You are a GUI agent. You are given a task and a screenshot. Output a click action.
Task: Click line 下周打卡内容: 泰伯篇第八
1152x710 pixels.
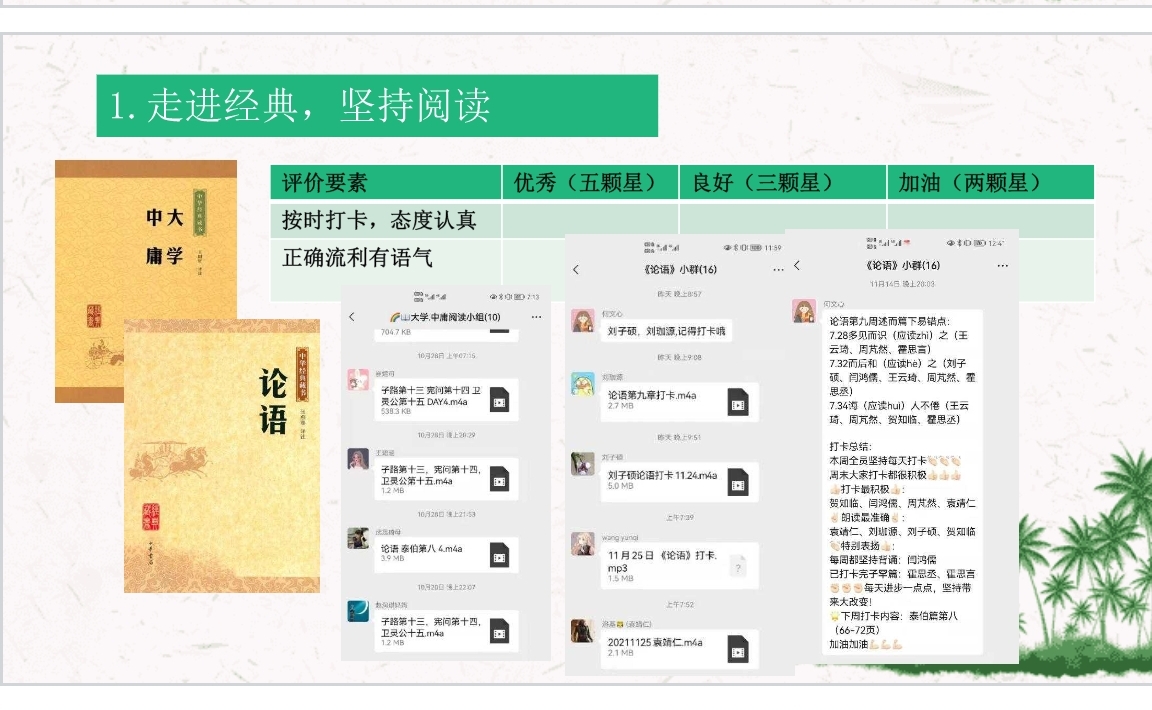click(x=894, y=616)
